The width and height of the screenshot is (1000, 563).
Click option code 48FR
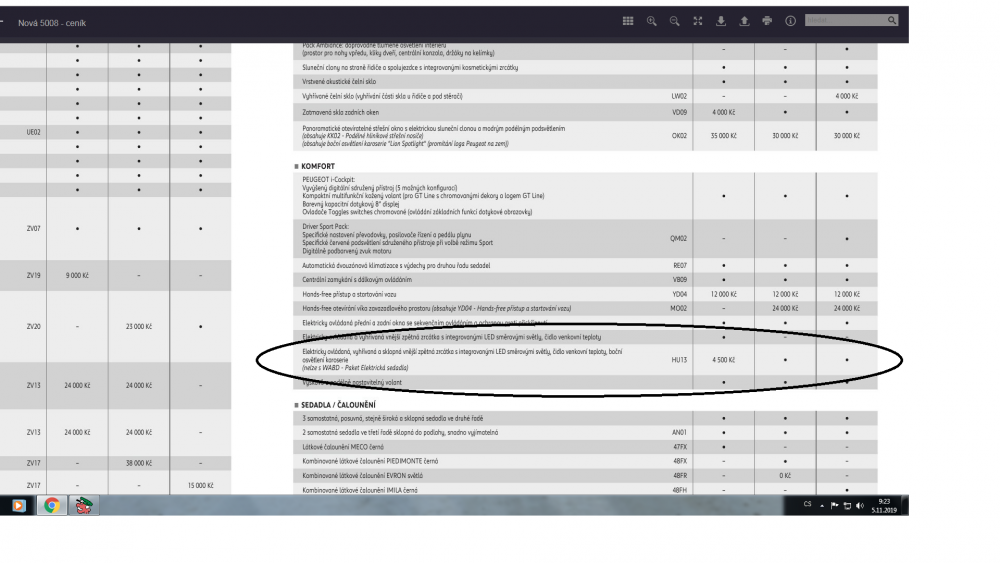click(680, 476)
